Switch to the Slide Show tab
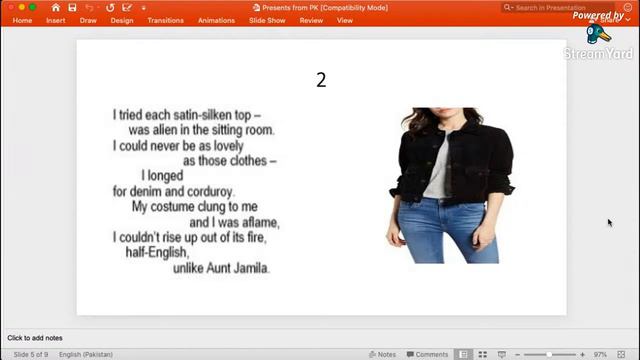 267,20
